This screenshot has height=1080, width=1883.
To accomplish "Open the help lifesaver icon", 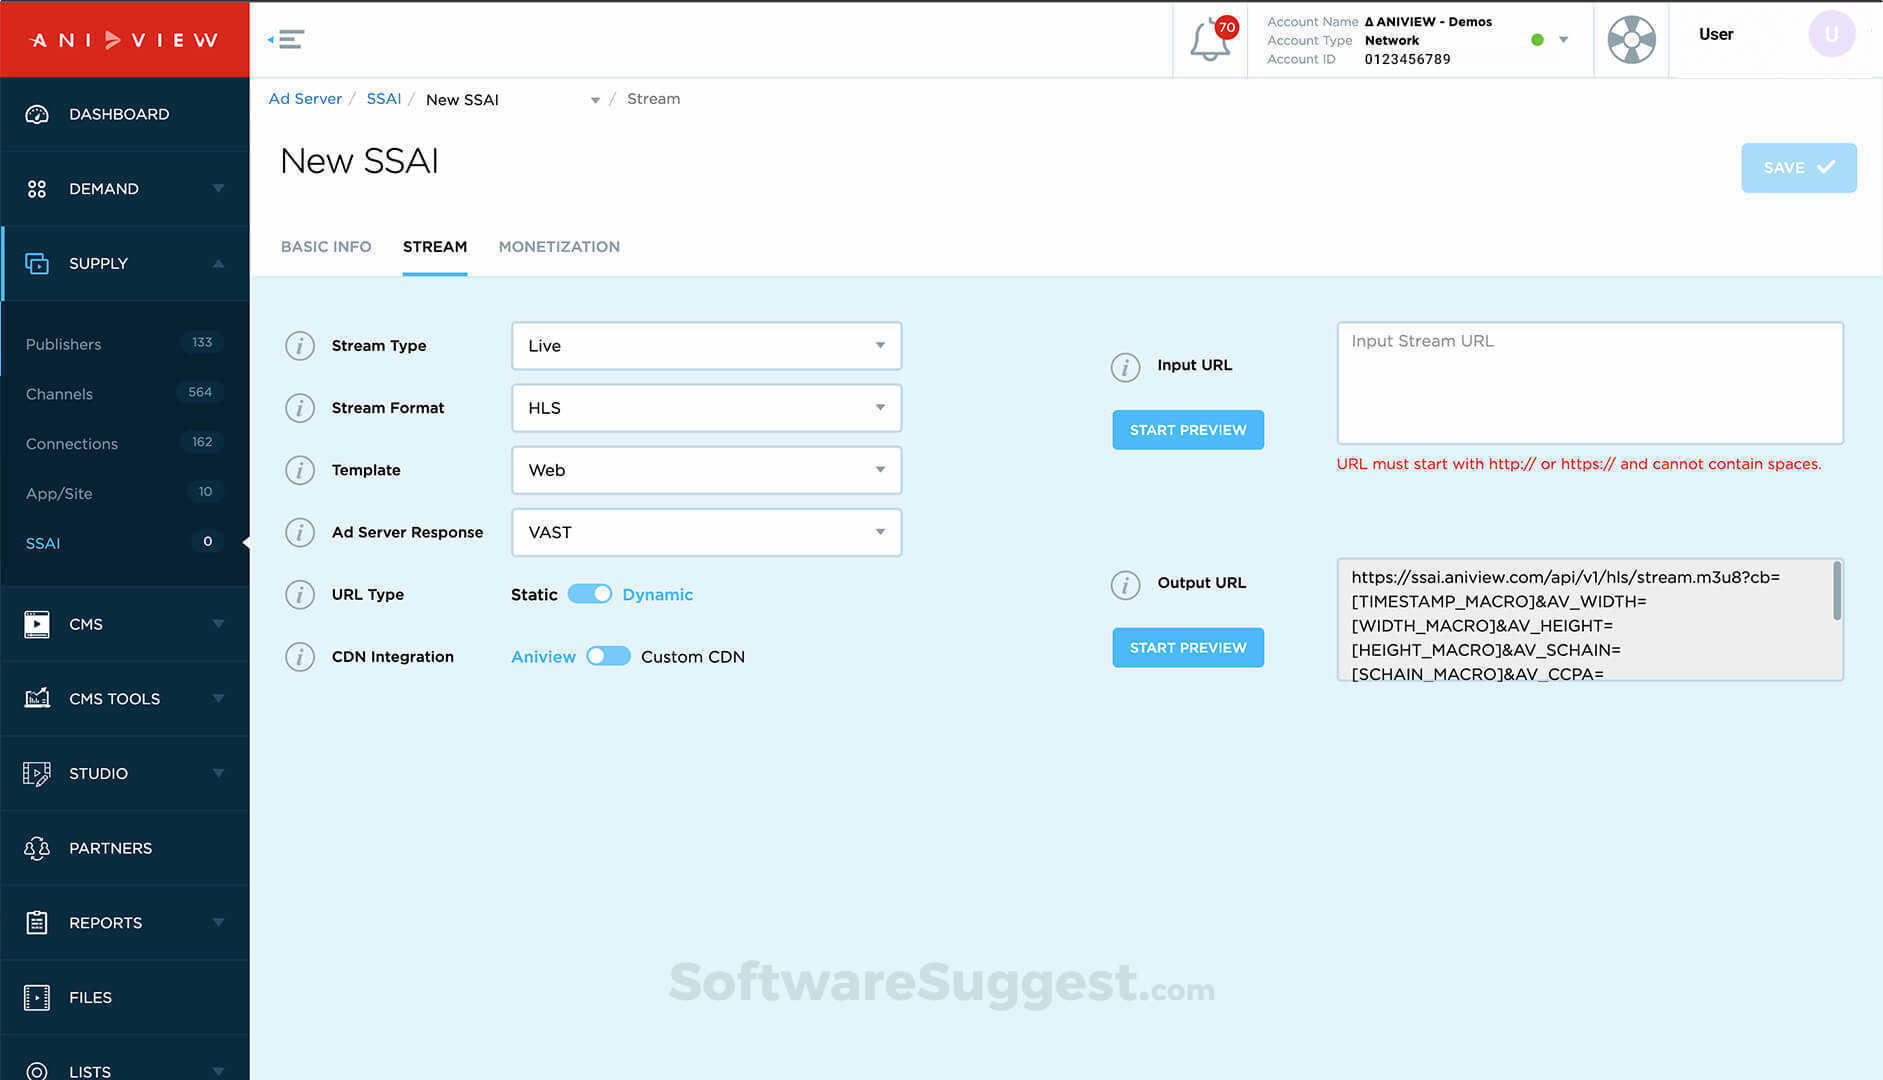I will pos(1630,40).
